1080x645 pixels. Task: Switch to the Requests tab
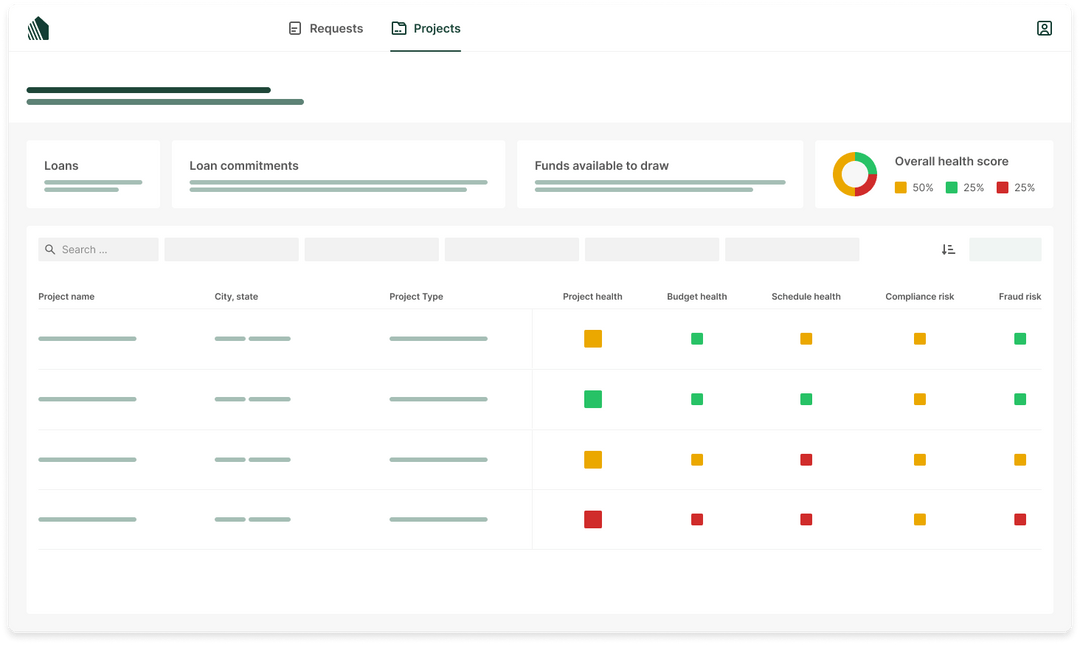coord(335,28)
